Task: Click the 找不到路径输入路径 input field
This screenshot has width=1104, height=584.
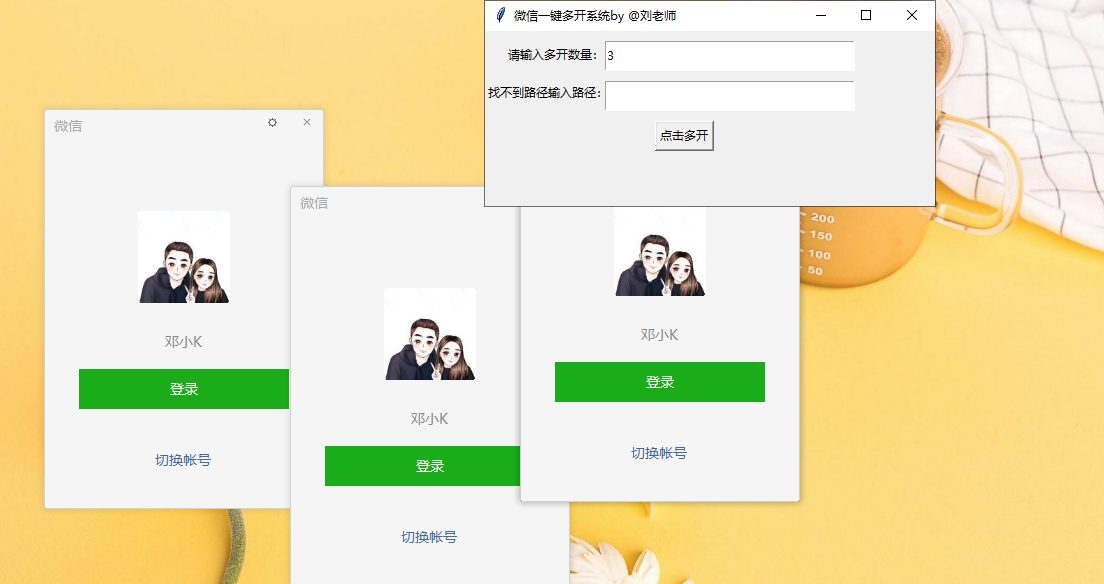Action: [729, 95]
